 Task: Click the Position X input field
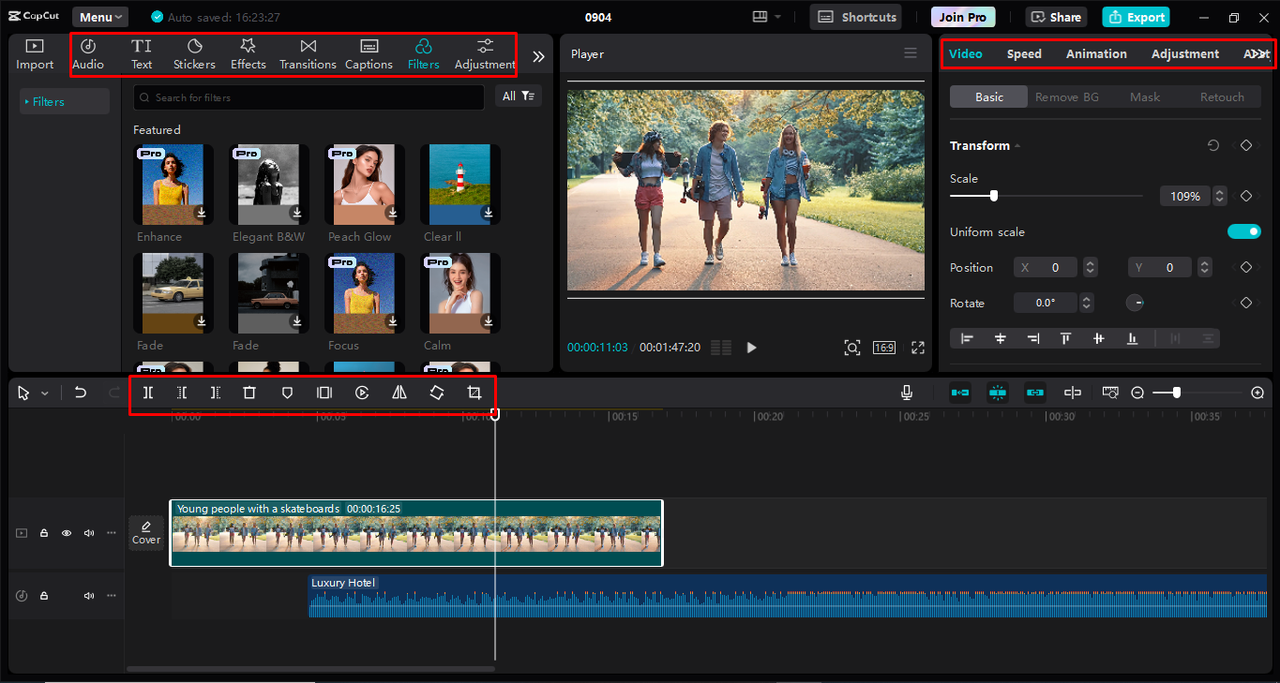coord(1046,268)
